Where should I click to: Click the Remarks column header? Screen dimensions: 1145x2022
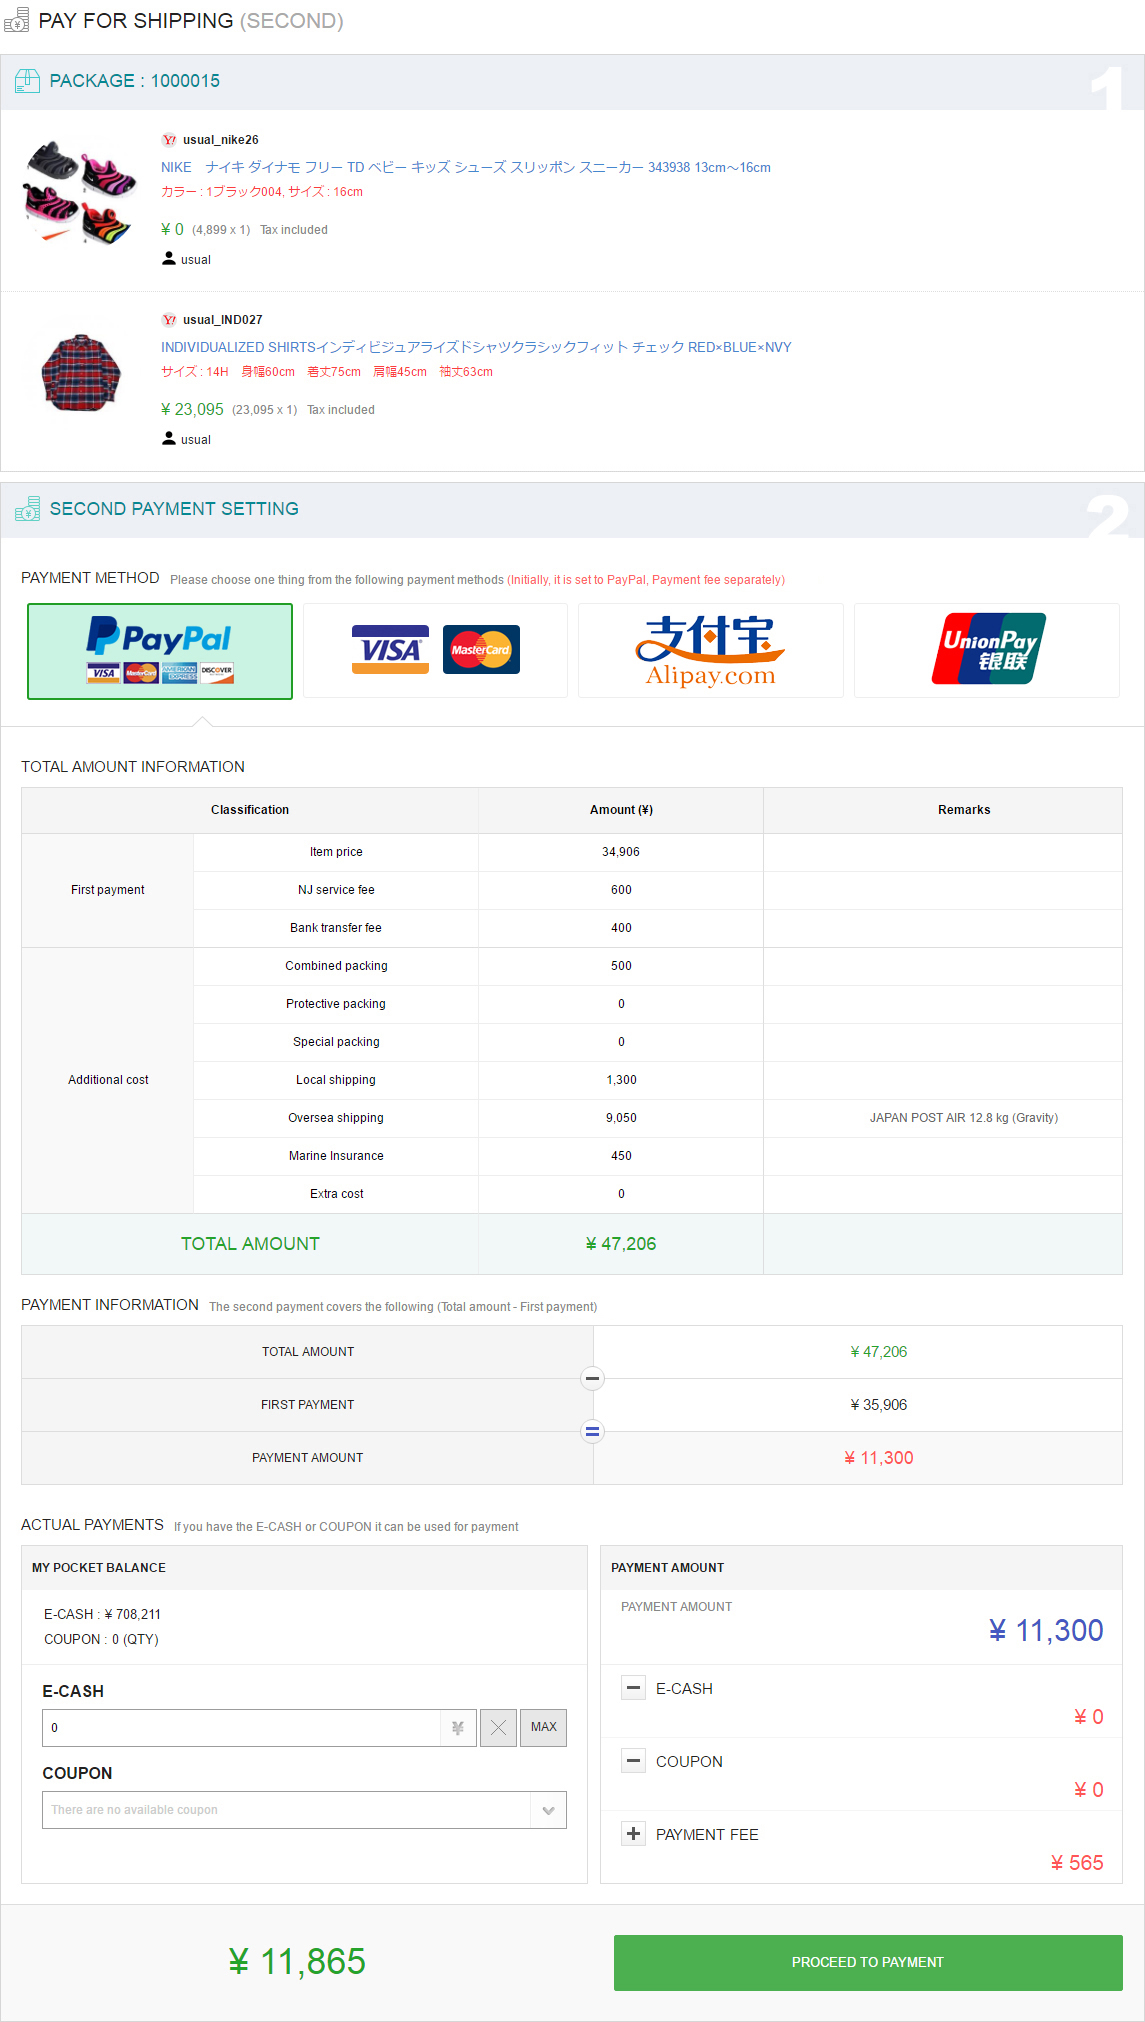click(964, 810)
